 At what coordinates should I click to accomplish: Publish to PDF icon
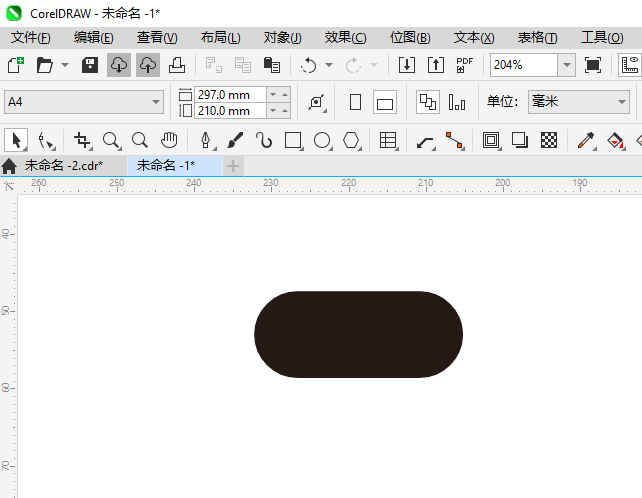coord(464,65)
